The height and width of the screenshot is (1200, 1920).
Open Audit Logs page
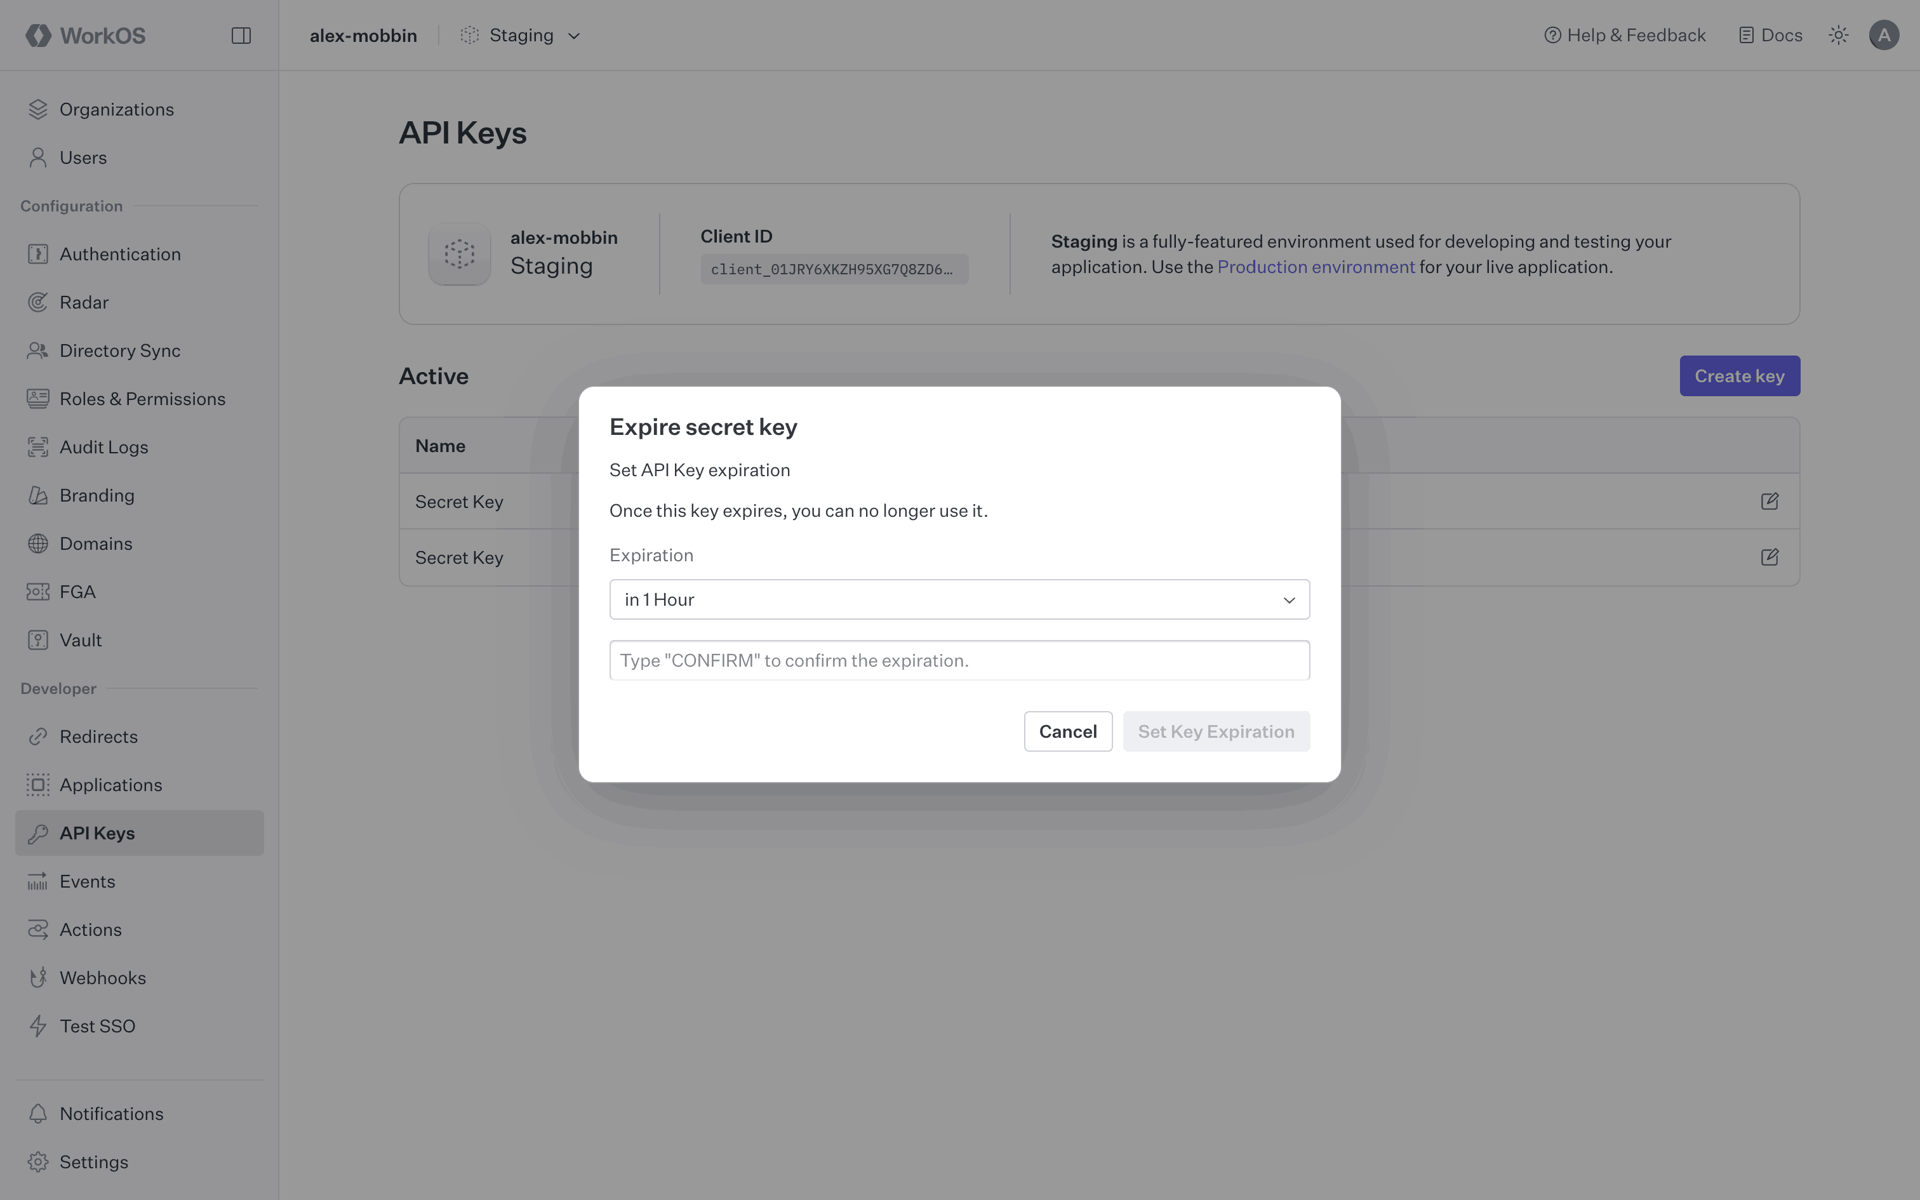click(x=139, y=447)
